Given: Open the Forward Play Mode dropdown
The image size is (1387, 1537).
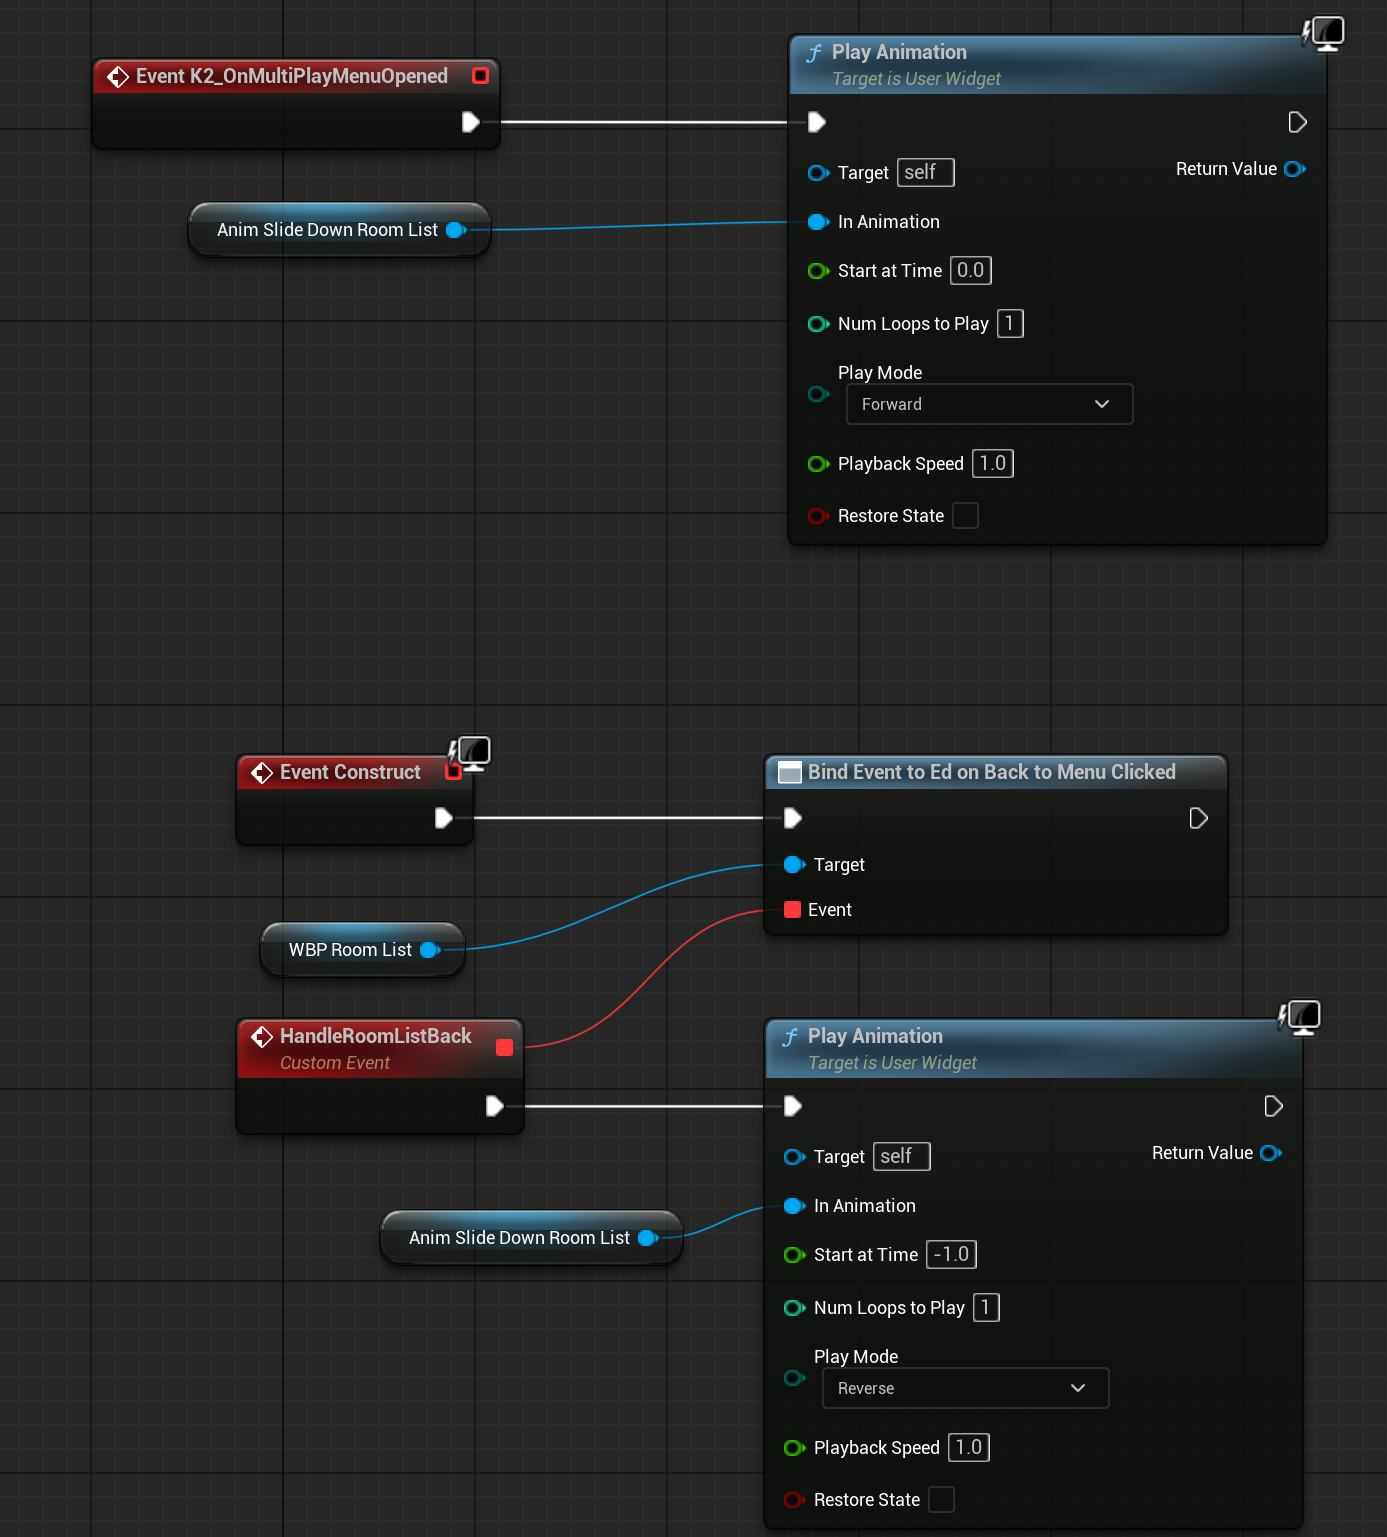Looking at the screenshot, I should (989, 404).
